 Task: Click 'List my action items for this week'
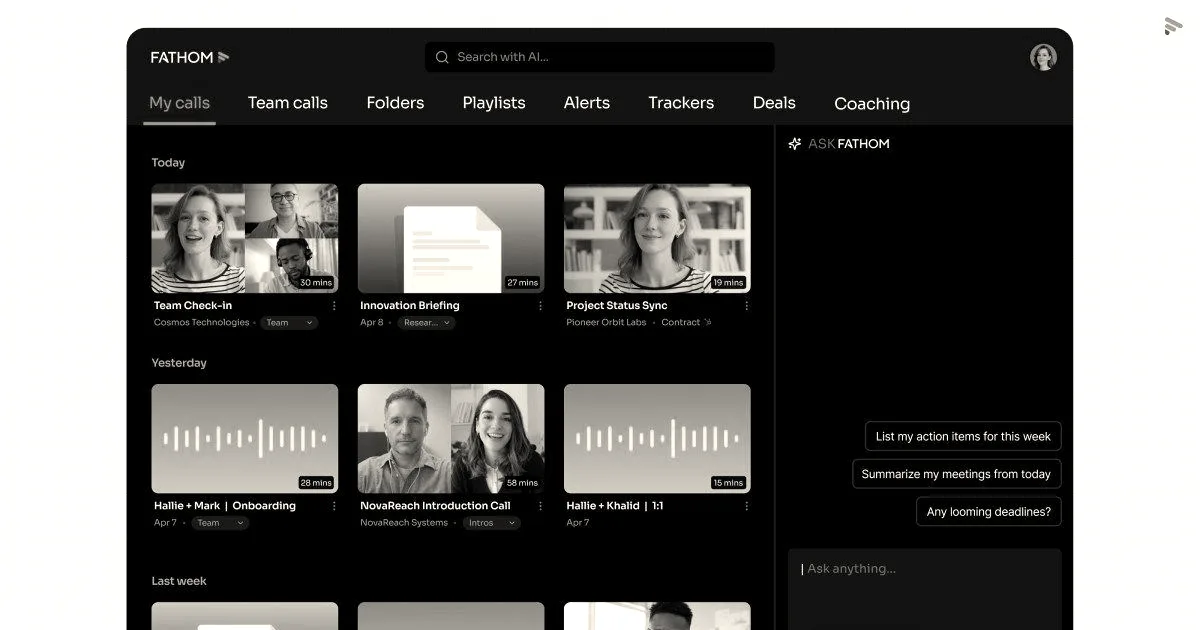coord(963,436)
